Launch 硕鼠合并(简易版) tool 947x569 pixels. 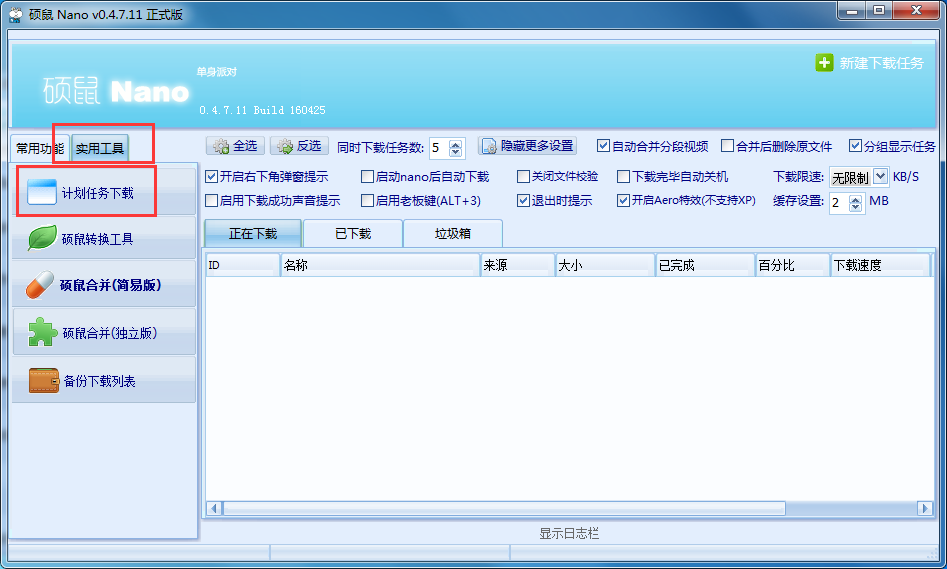104,284
